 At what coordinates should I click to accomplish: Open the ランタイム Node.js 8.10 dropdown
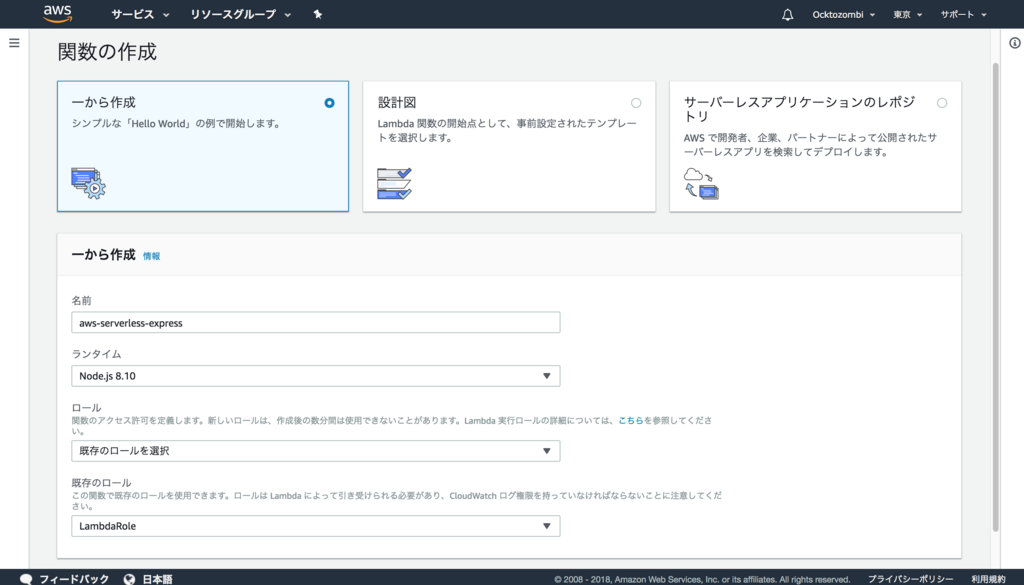tap(315, 376)
